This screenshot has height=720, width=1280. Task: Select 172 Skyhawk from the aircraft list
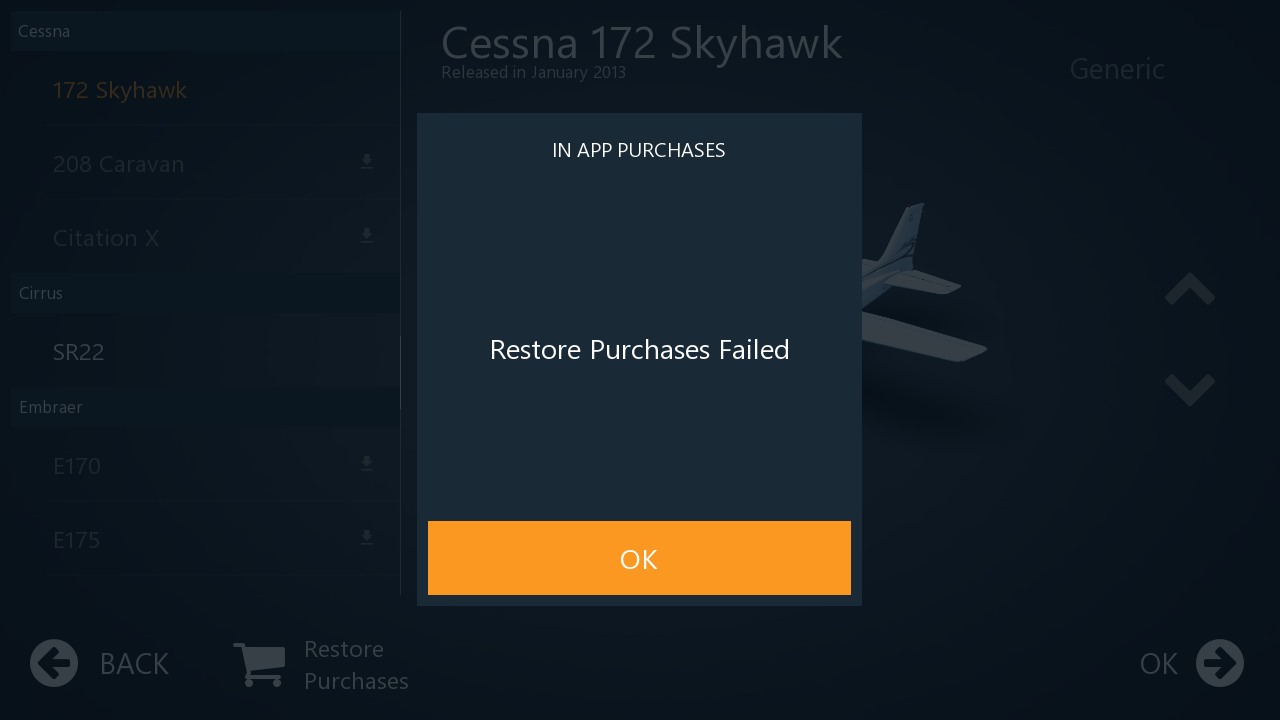pos(120,90)
